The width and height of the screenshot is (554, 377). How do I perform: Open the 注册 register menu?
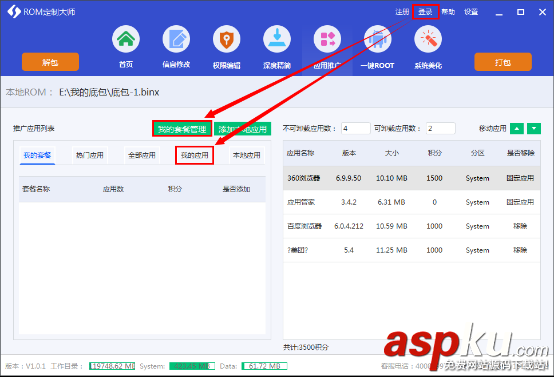point(402,12)
